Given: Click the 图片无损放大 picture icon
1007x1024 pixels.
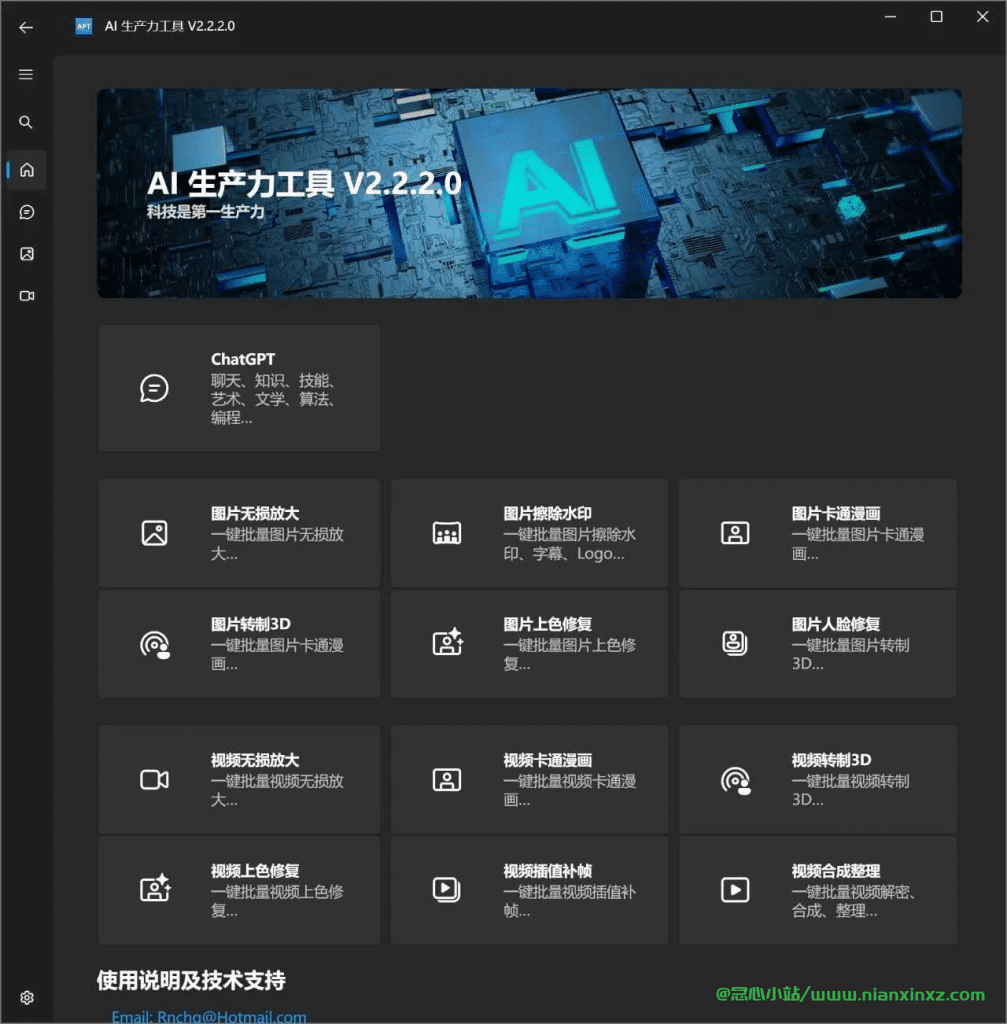Looking at the screenshot, I should point(155,533).
